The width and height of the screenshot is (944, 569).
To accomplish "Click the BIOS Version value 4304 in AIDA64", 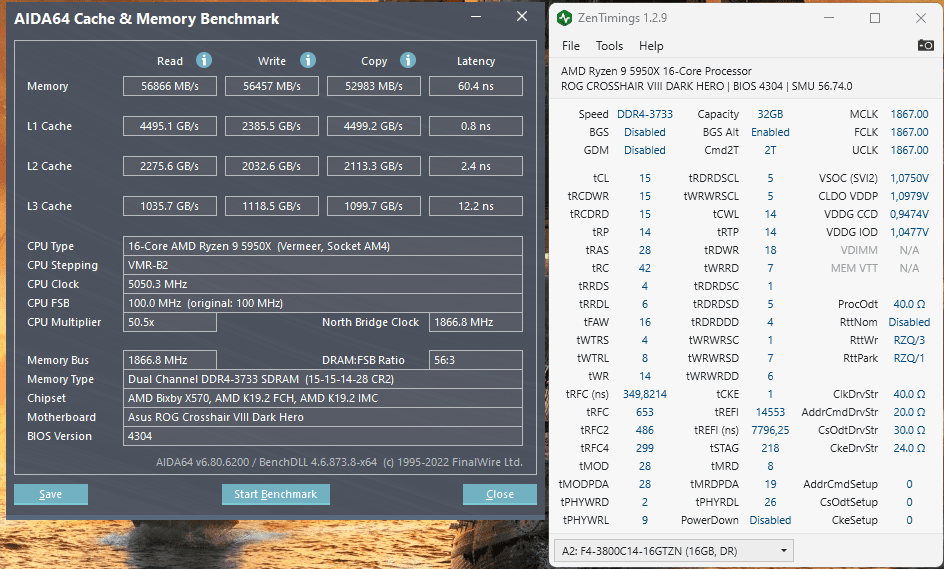I will (323, 436).
